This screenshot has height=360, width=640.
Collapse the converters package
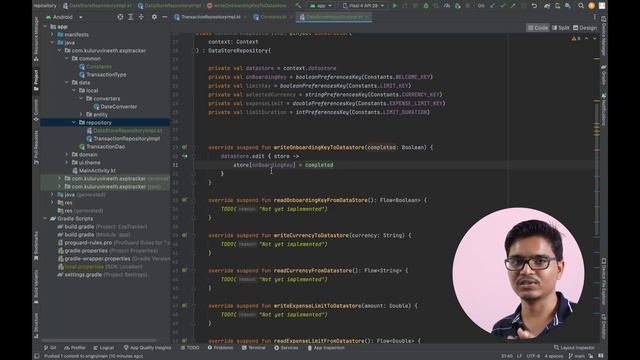pyautogui.click(x=81, y=99)
